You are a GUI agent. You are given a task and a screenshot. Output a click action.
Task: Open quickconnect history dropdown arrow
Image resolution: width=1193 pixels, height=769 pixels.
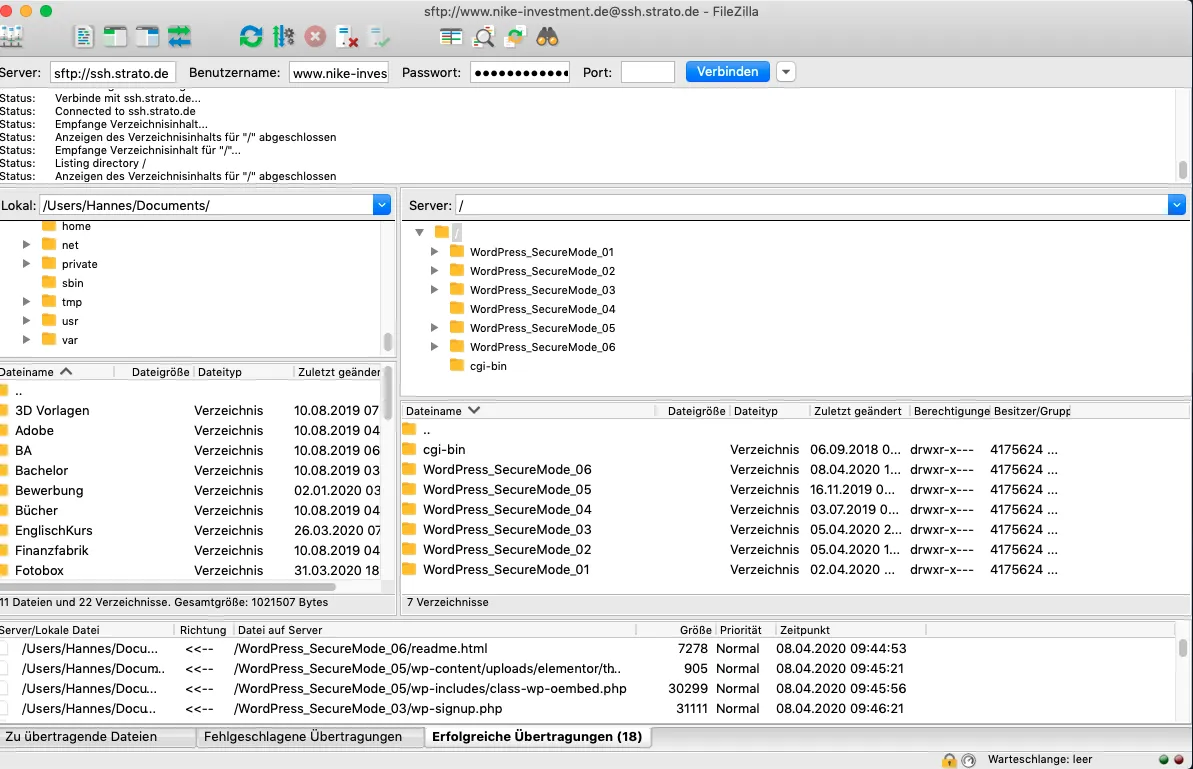tap(786, 71)
